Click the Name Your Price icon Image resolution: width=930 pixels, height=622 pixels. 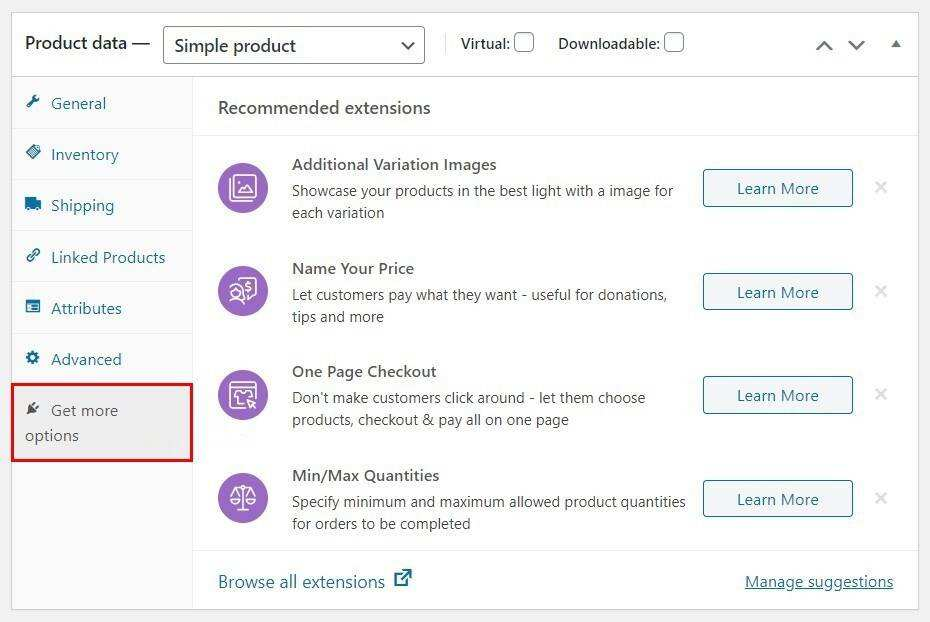tap(242, 291)
